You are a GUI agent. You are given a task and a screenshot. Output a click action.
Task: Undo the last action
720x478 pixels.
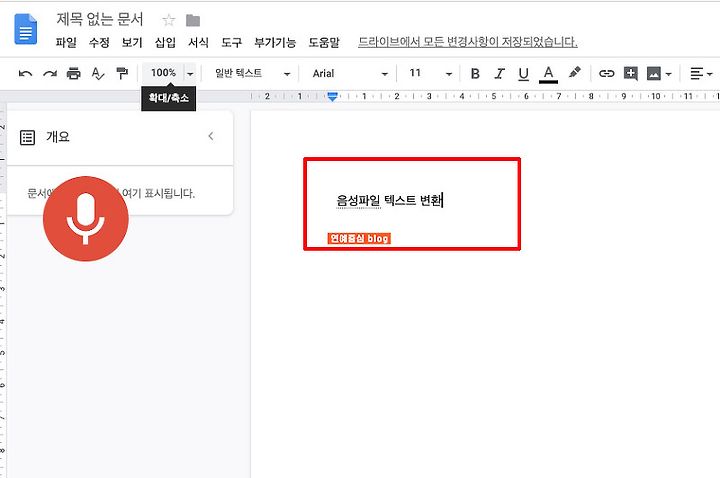25,73
